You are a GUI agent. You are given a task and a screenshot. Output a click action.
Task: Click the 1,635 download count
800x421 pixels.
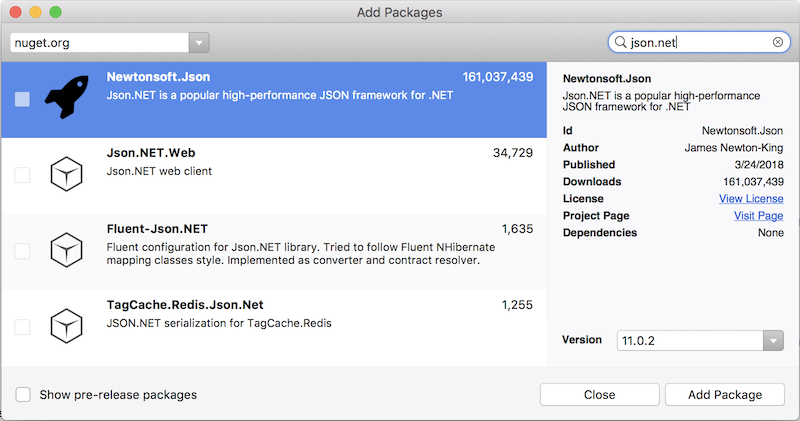(517, 229)
